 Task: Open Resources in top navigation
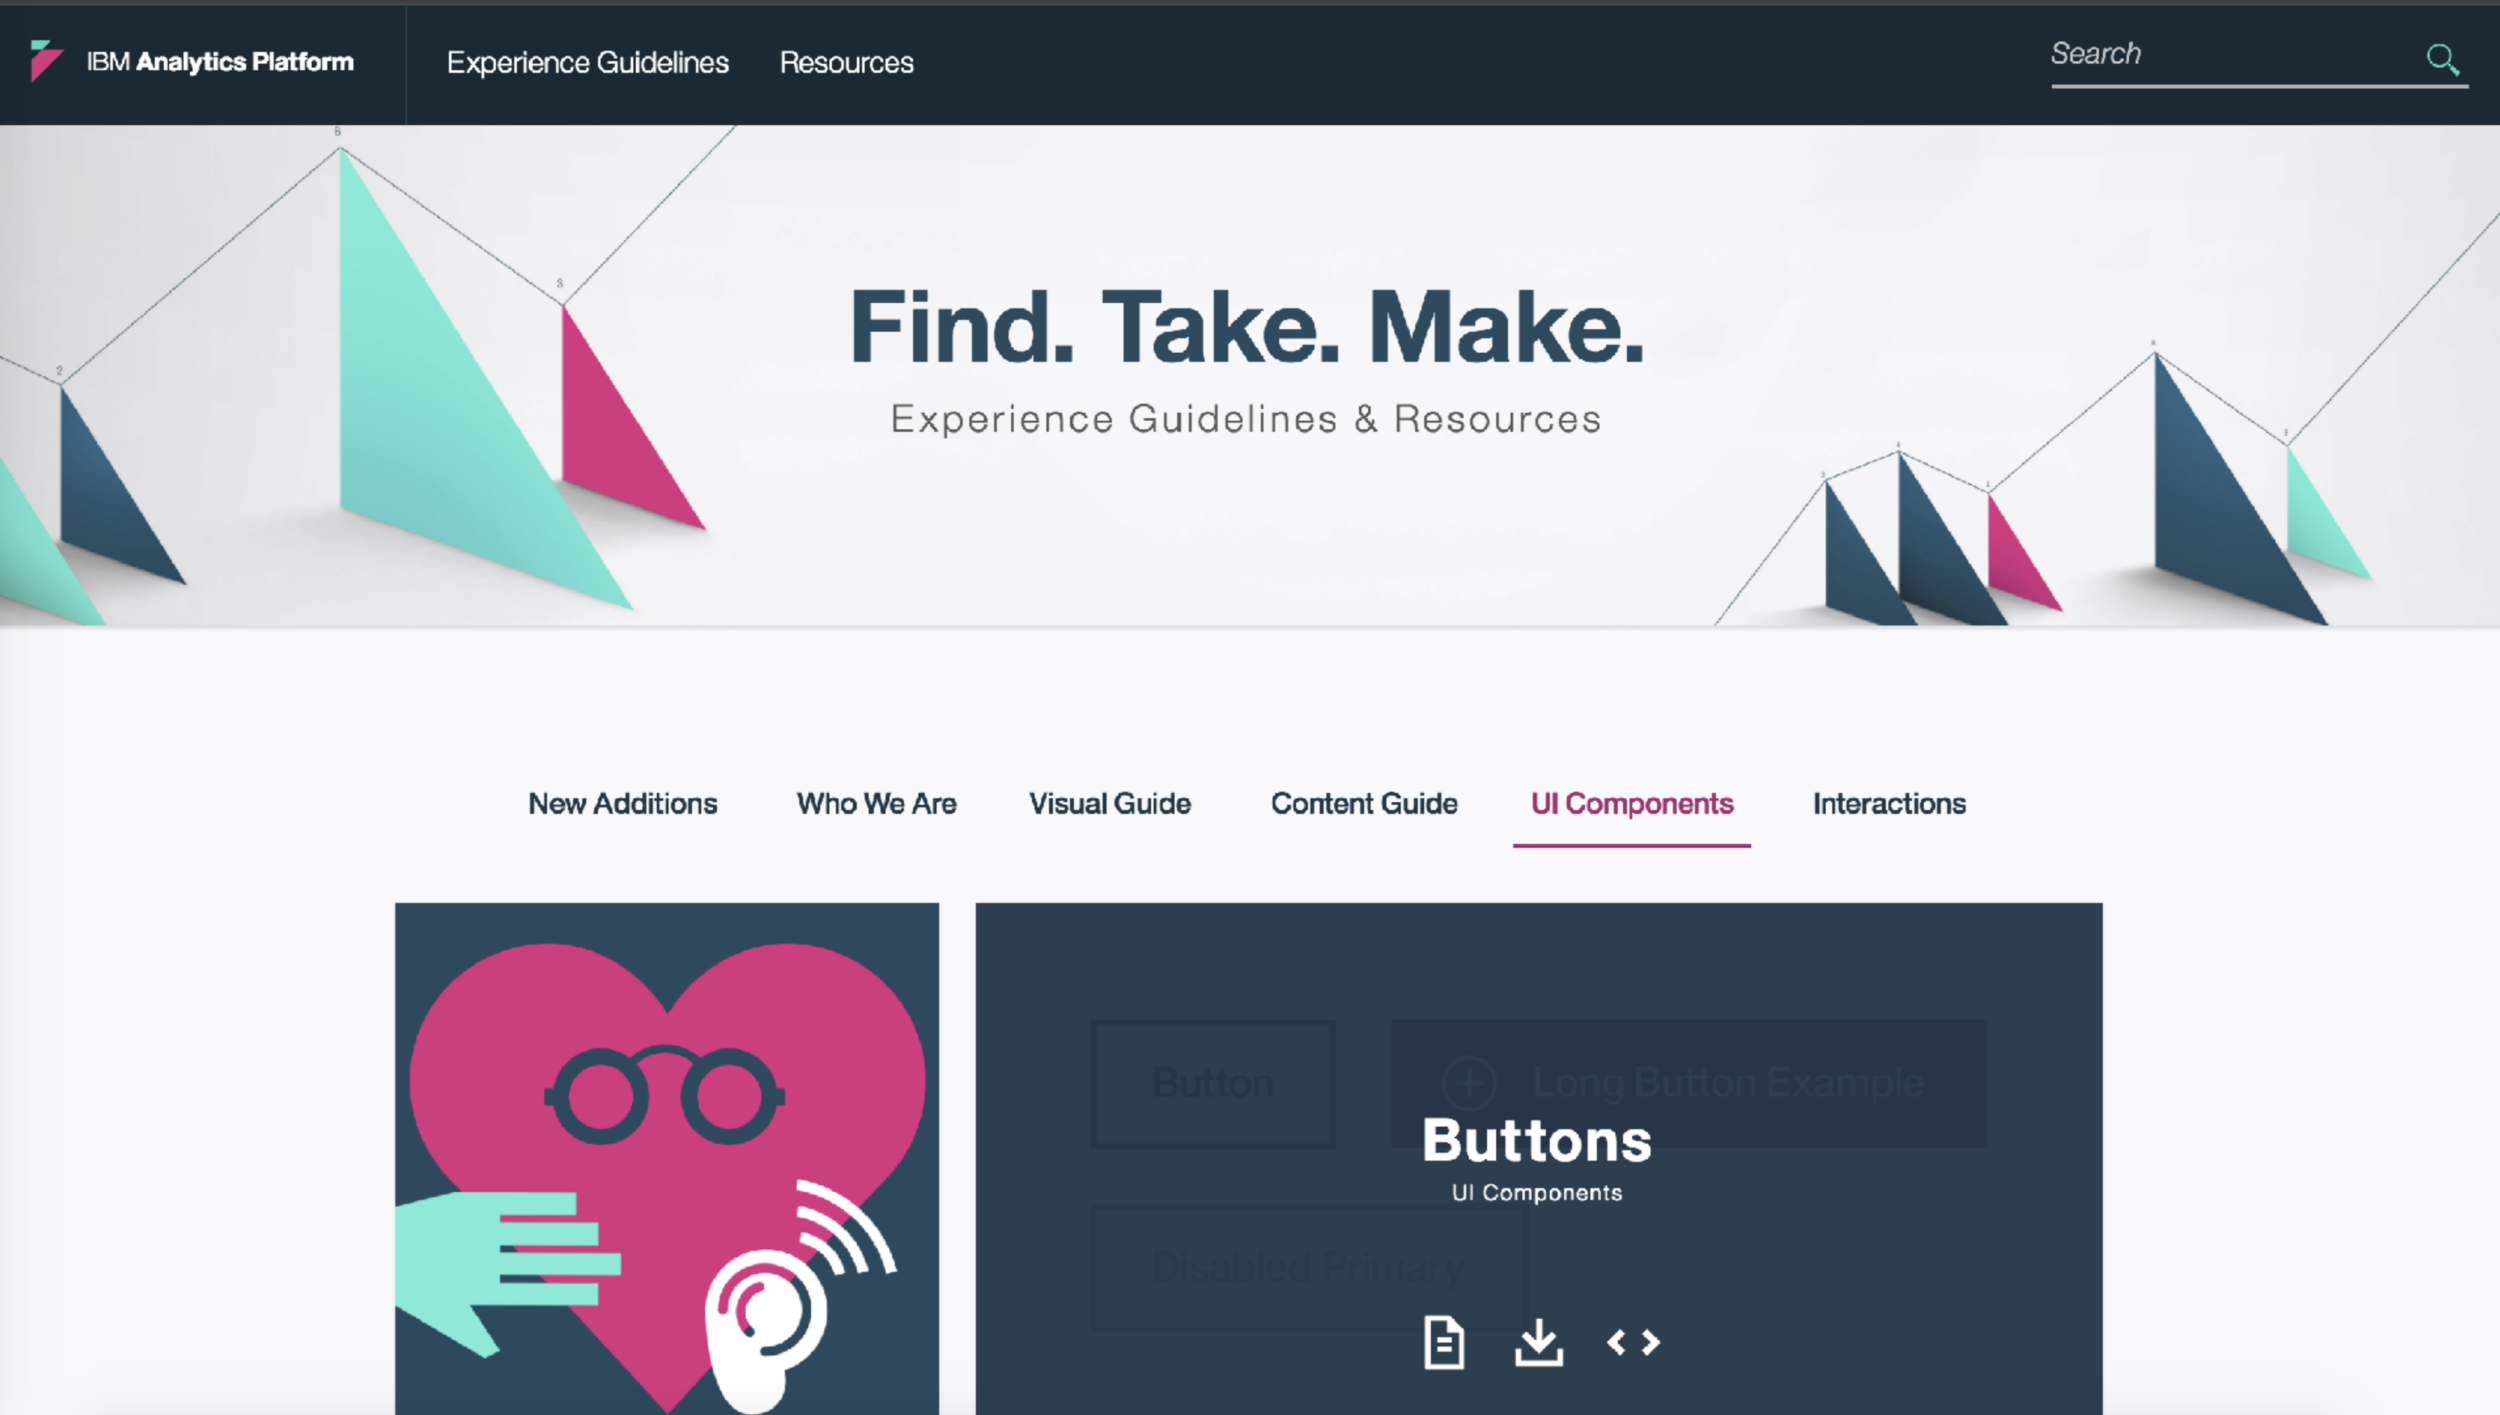click(x=846, y=63)
